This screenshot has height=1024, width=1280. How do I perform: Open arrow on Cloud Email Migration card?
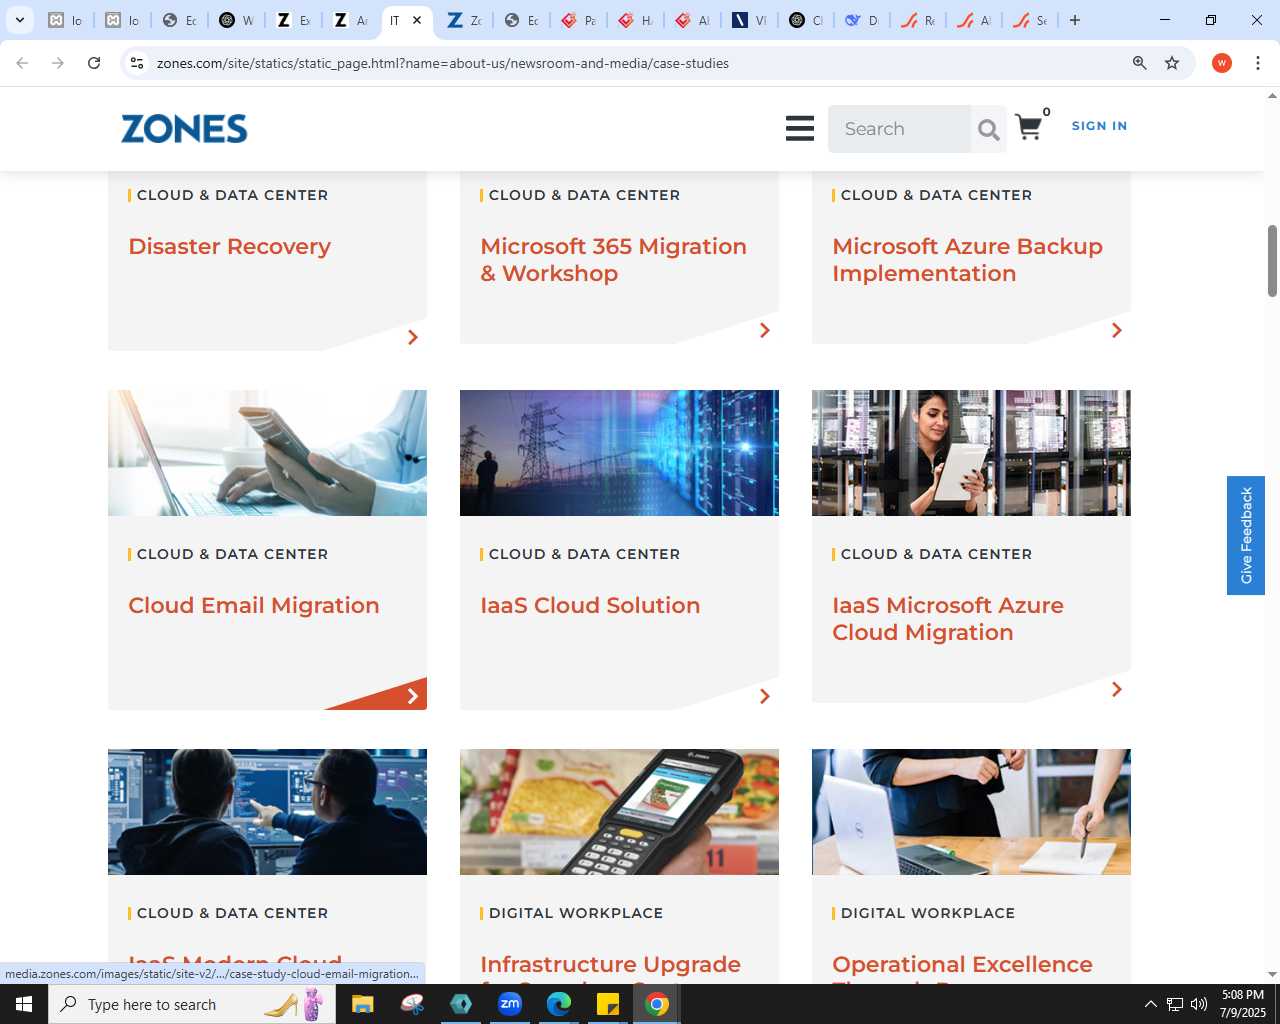(x=413, y=696)
